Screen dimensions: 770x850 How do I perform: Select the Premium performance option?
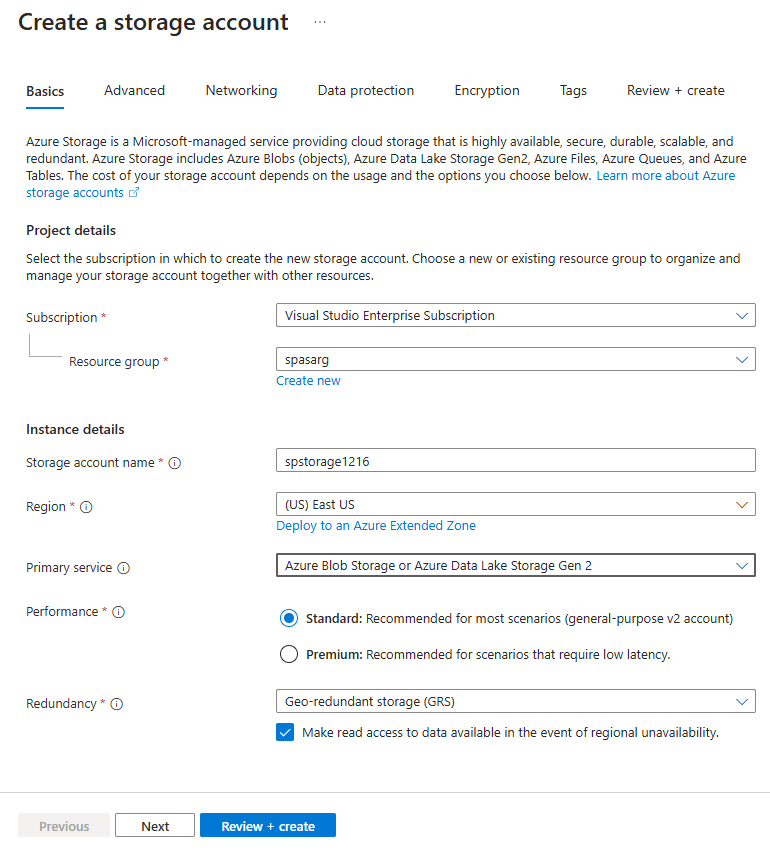(289, 653)
